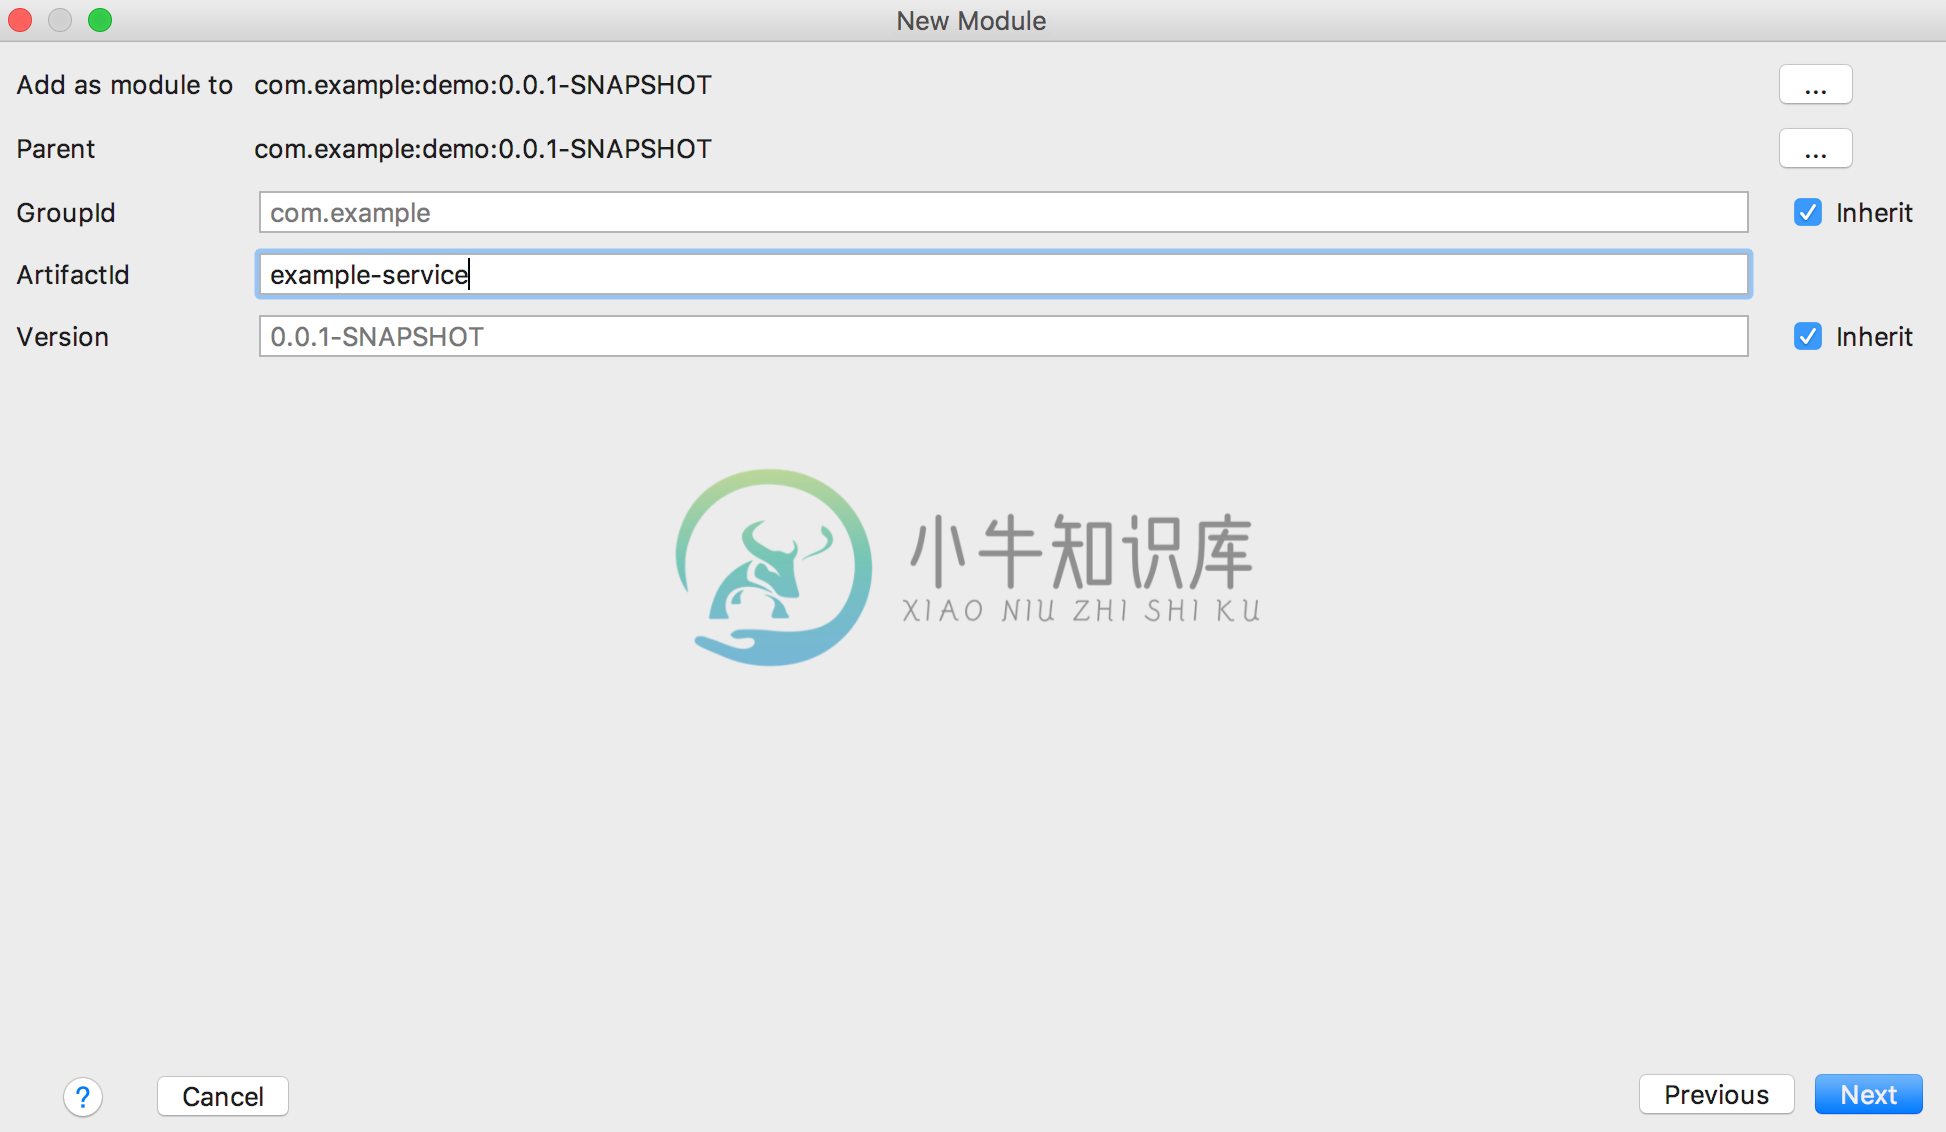Click the help '?' icon bottom left
This screenshot has width=1946, height=1132.
pyautogui.click(x=84, y=1096)
